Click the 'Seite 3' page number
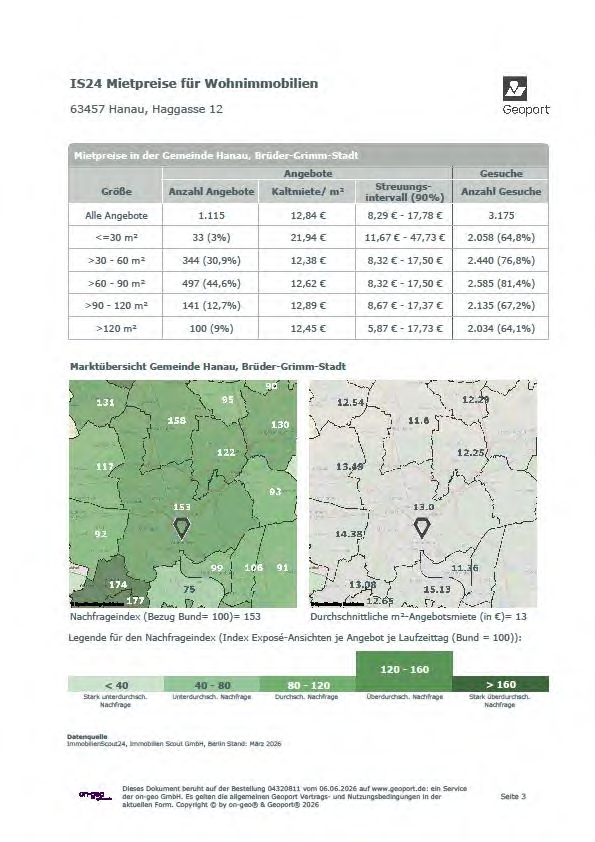Viewport: 595px width, 842px height. click(x=513, y=796)
